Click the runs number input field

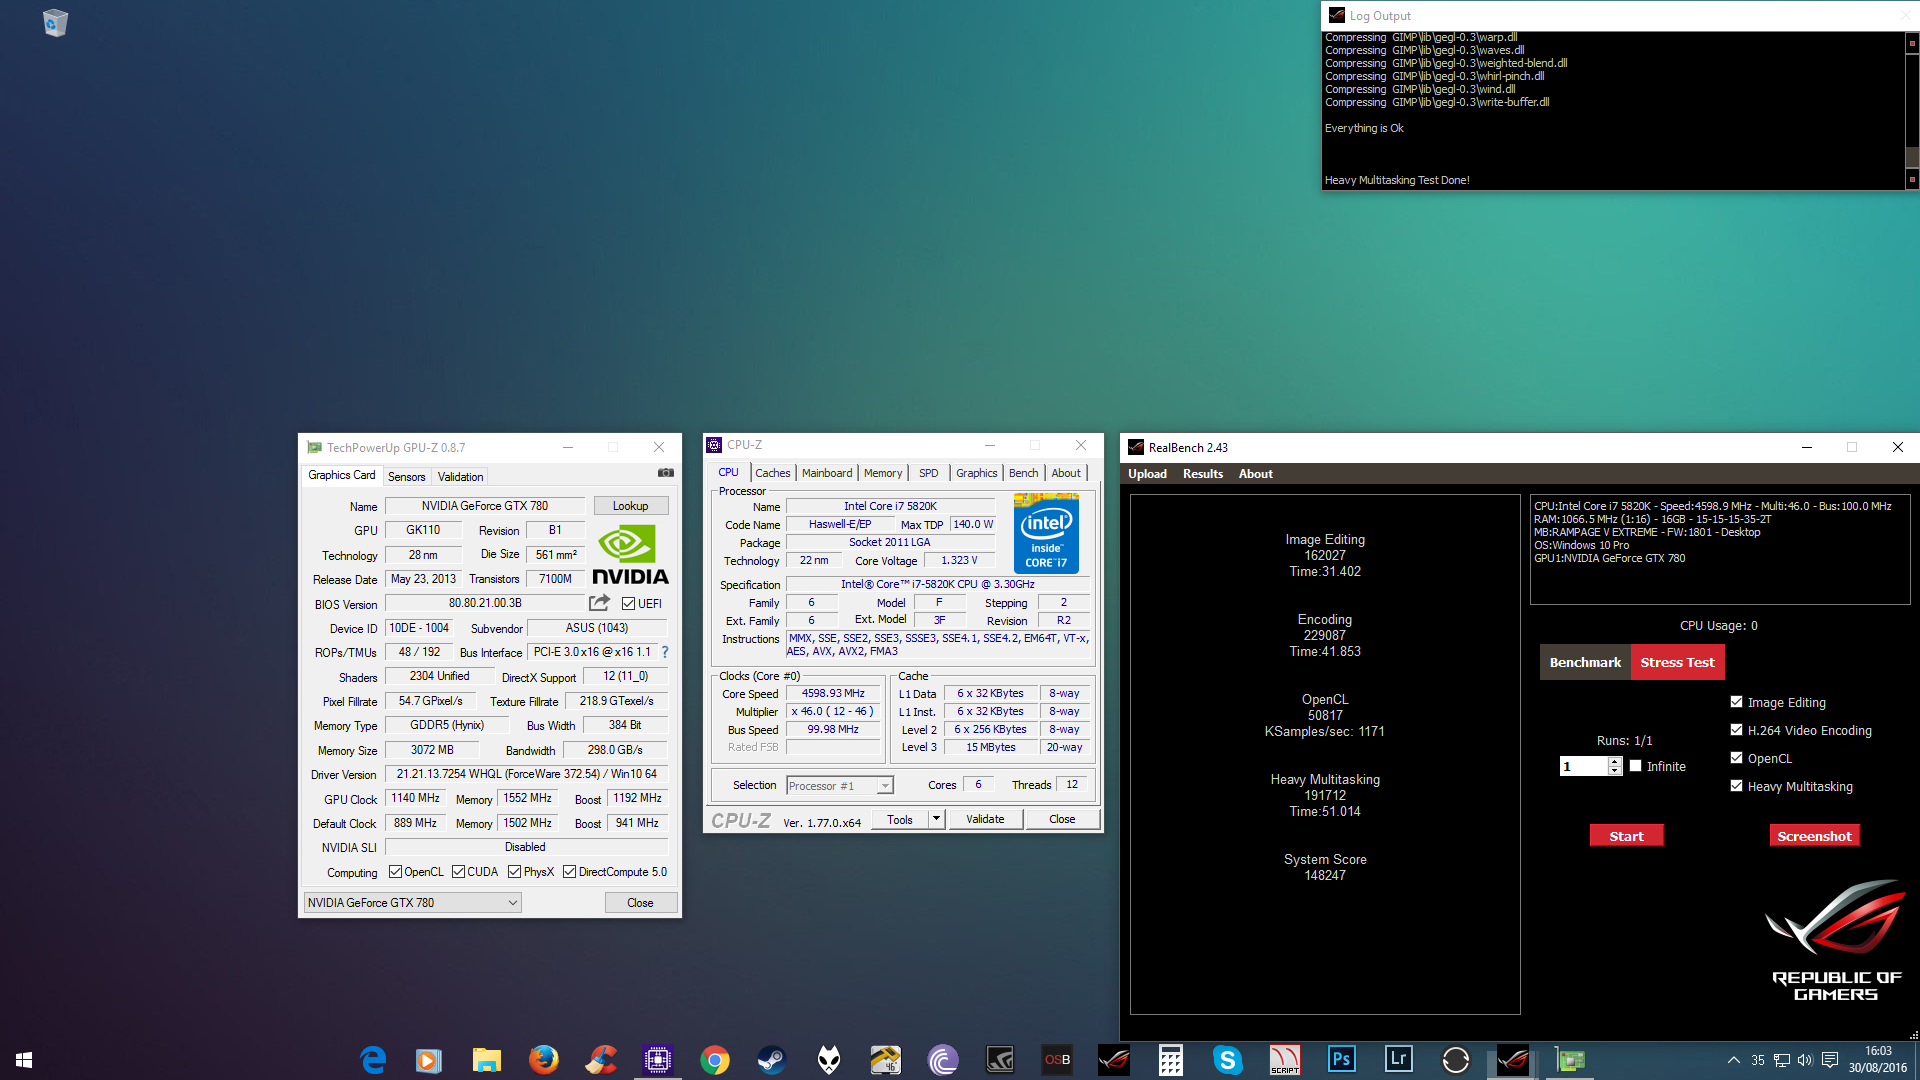[x=1584, y=766]
